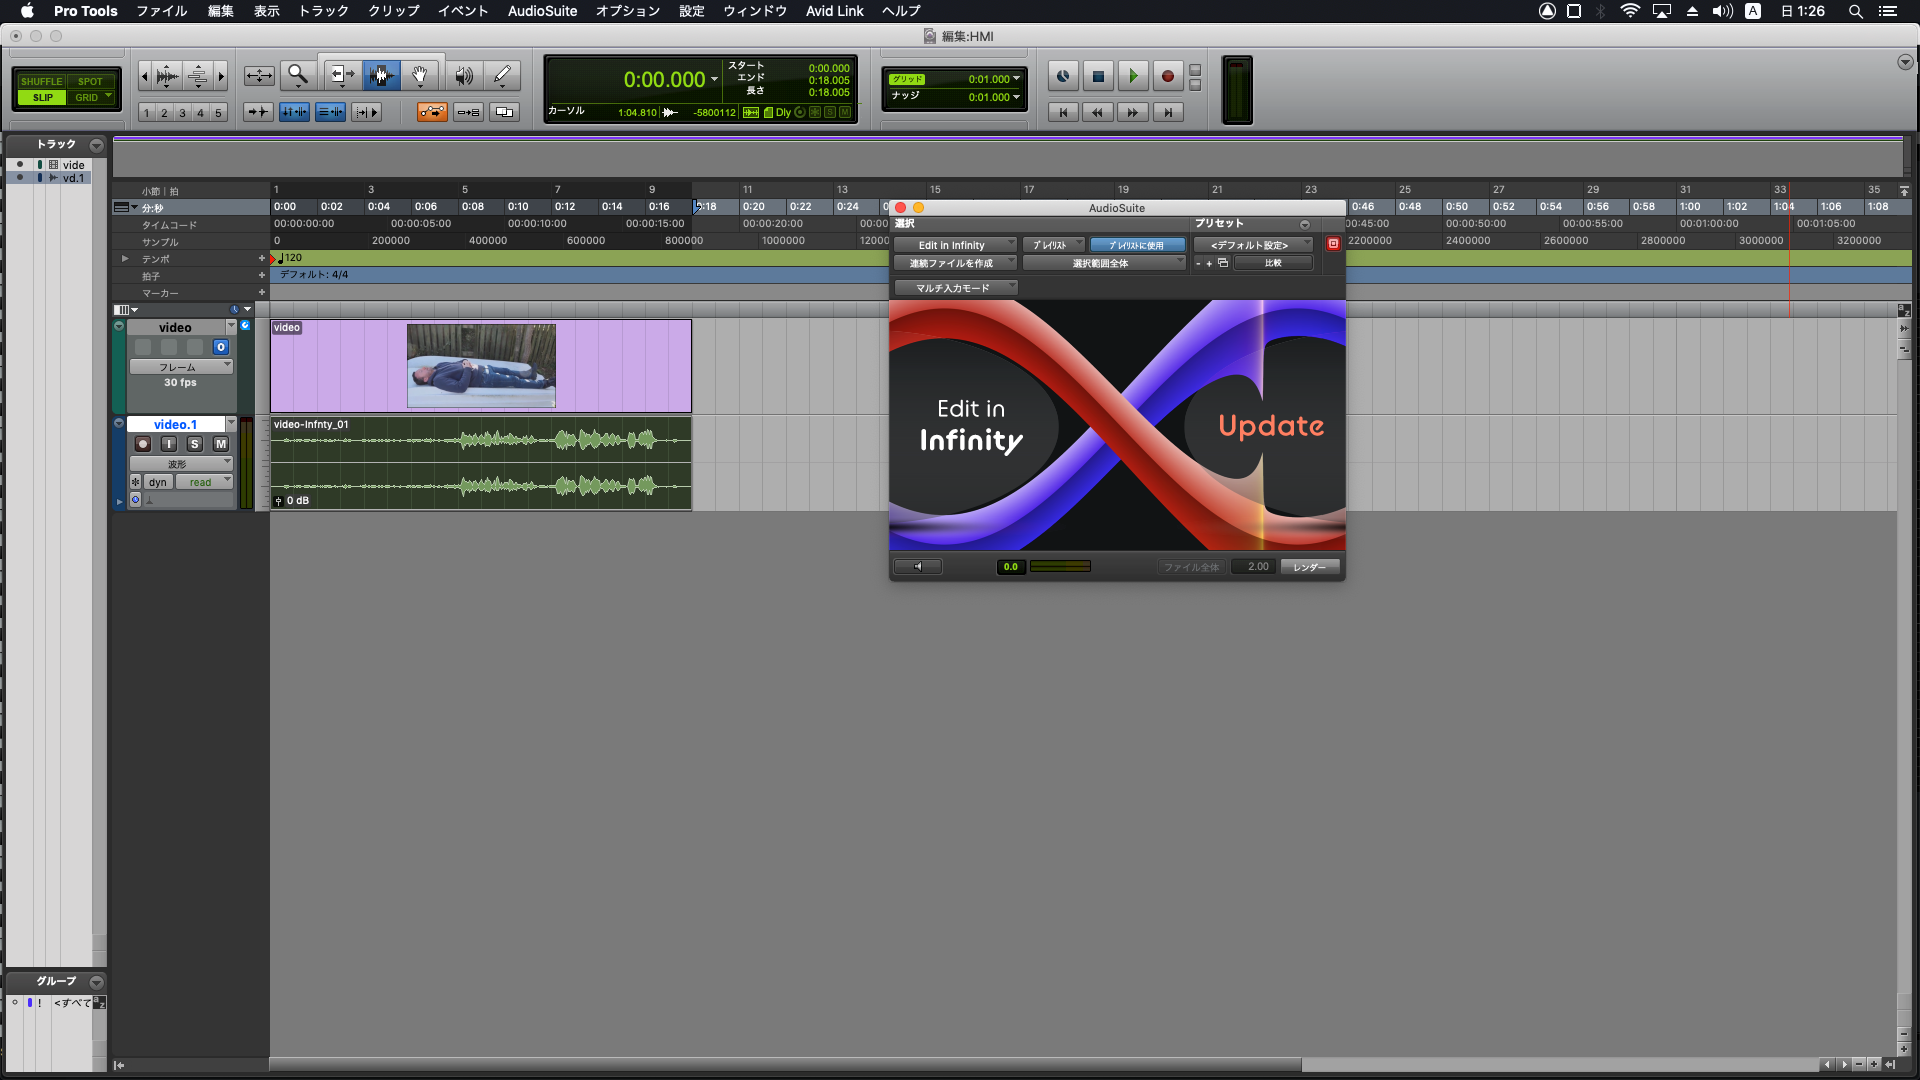The height and width of the screenshot is (1080, 1920).
Task: Select the Scrubber speaker tool
Action: click(x=464, y=75)
